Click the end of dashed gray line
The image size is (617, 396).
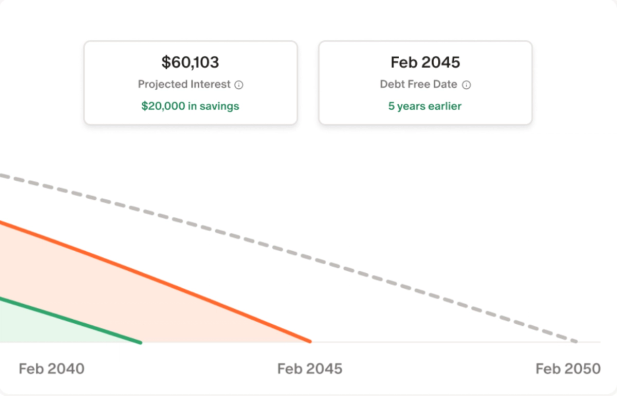[x=575, y=341]
